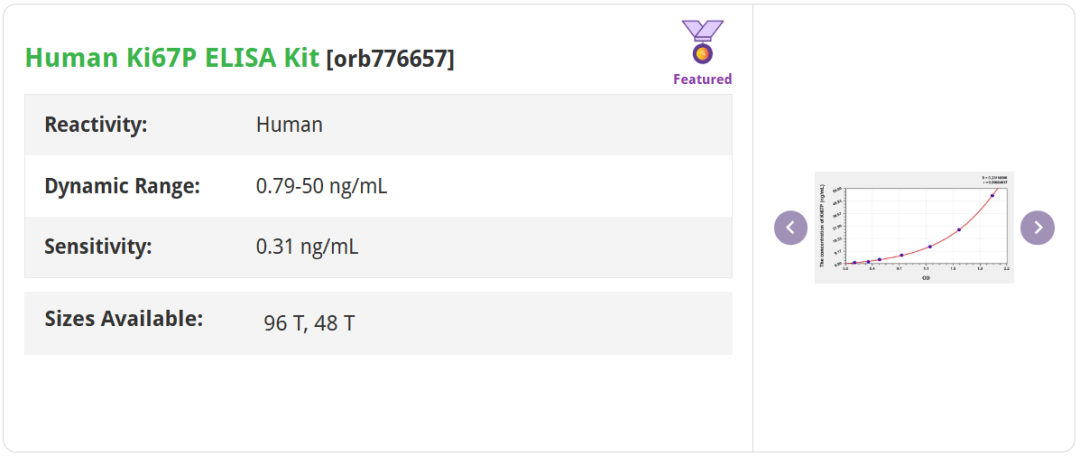Click the previous image arrow button
Viewport: 1080px width, 457px height.
(x=790, y=228)
